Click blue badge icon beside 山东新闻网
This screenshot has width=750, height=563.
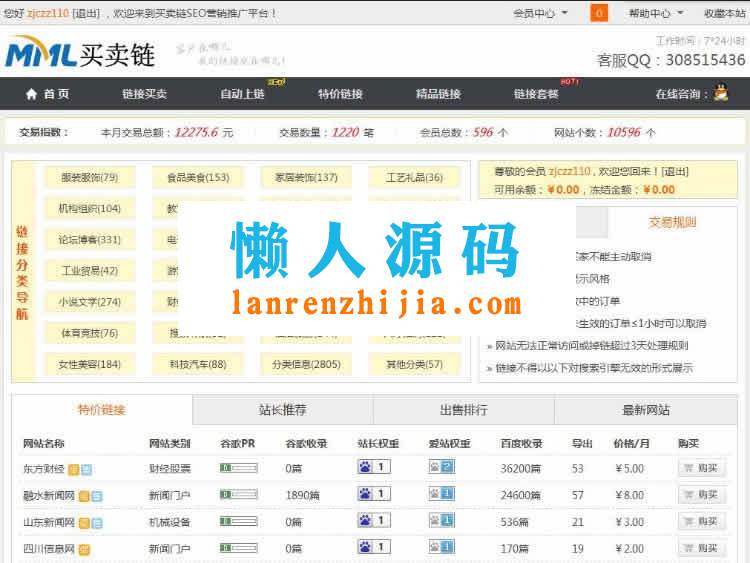point(97,523)
